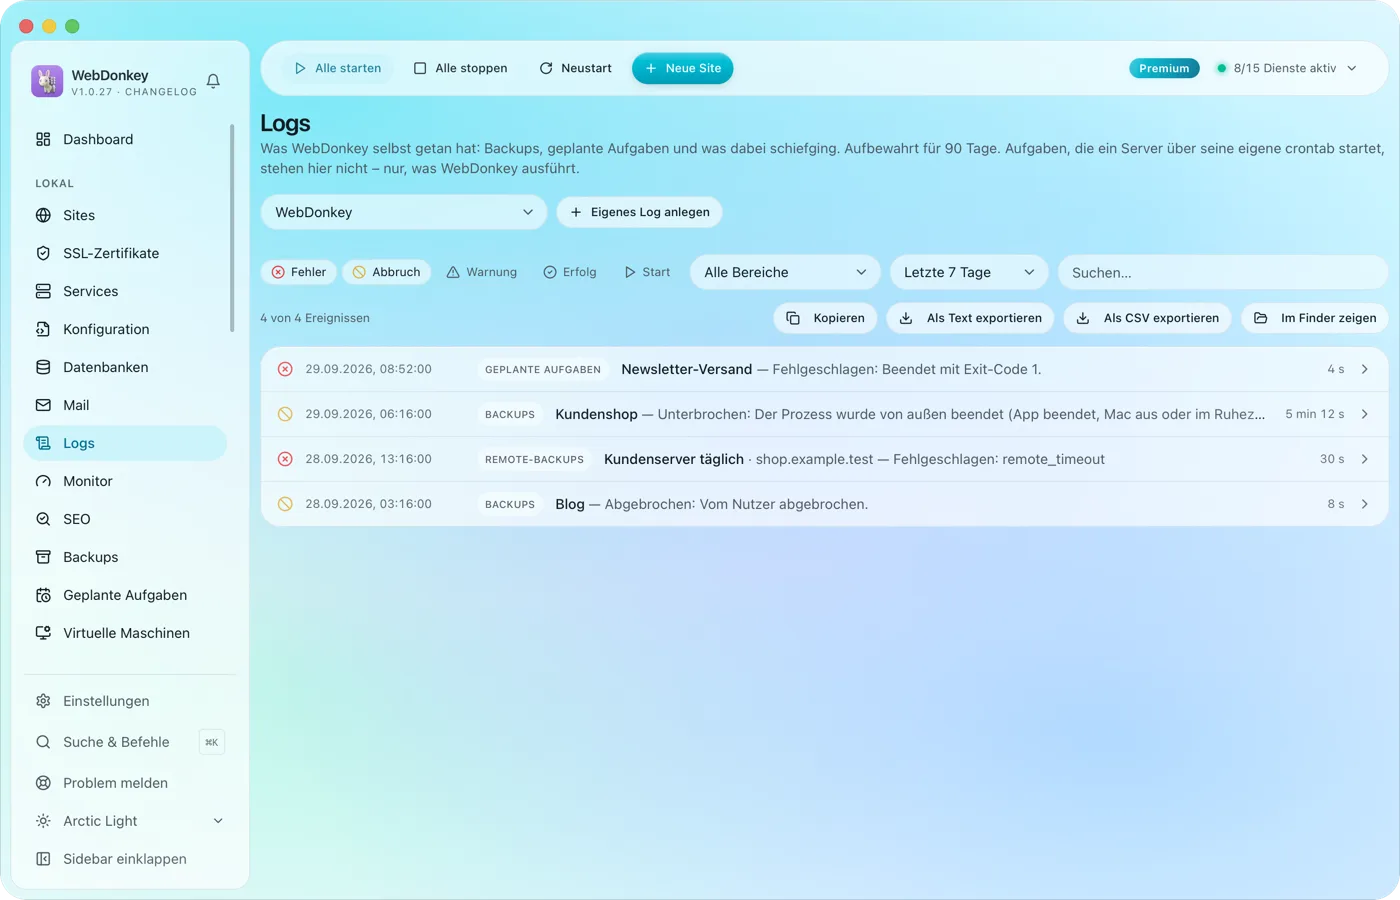Open notifications bell in sidebar header
Viewport: 1400px width, 900px height.
tap(213, 81)
